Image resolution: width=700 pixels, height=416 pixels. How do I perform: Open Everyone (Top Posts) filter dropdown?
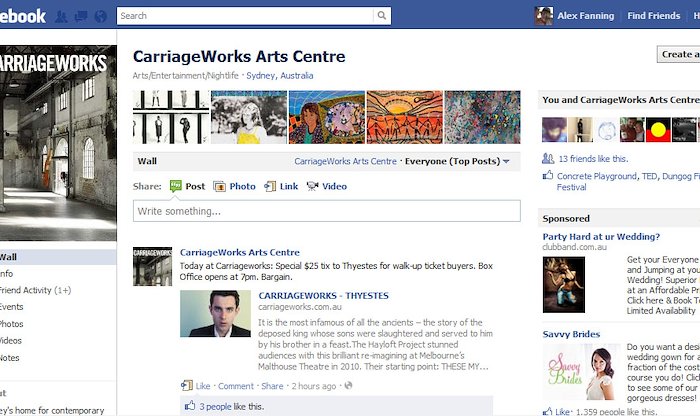coord(457,161)
